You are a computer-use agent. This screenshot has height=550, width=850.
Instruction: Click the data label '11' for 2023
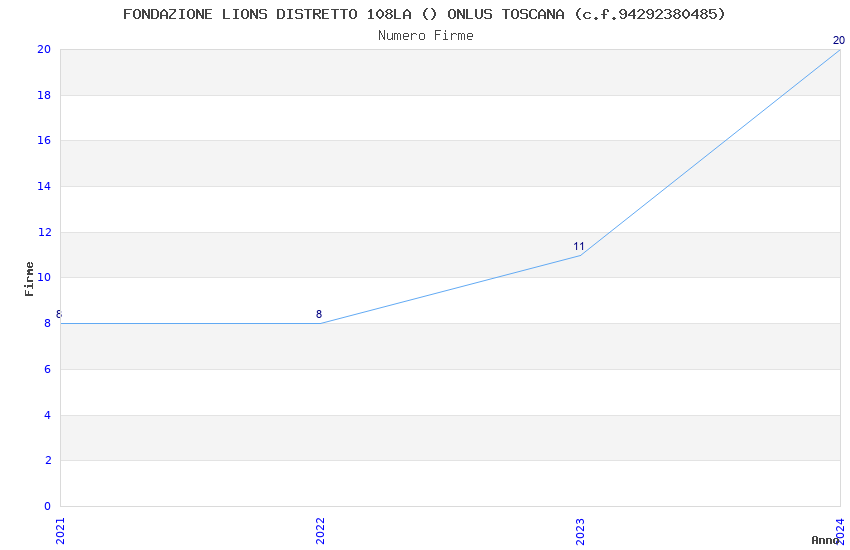[579, 247]
